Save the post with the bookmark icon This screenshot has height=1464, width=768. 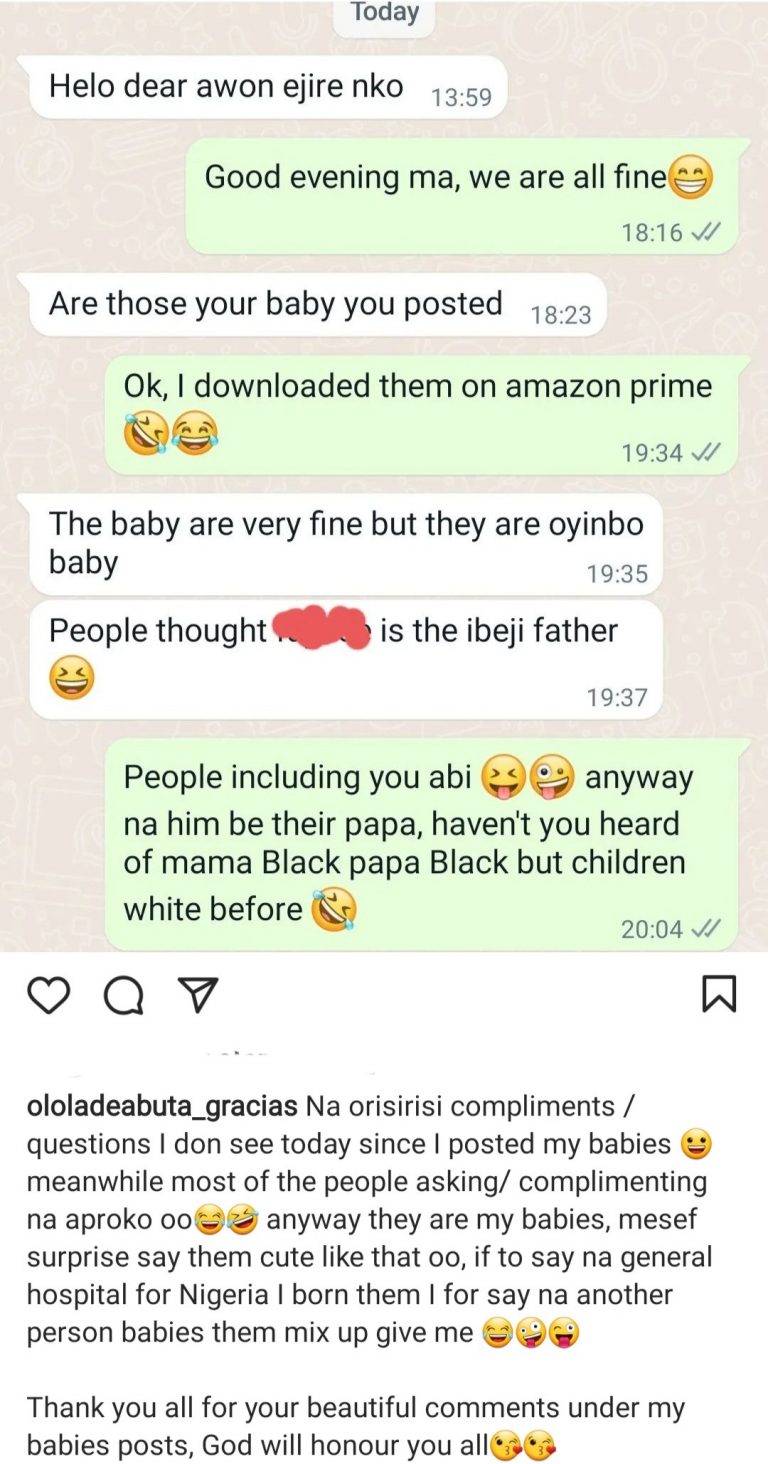point(719,994)
